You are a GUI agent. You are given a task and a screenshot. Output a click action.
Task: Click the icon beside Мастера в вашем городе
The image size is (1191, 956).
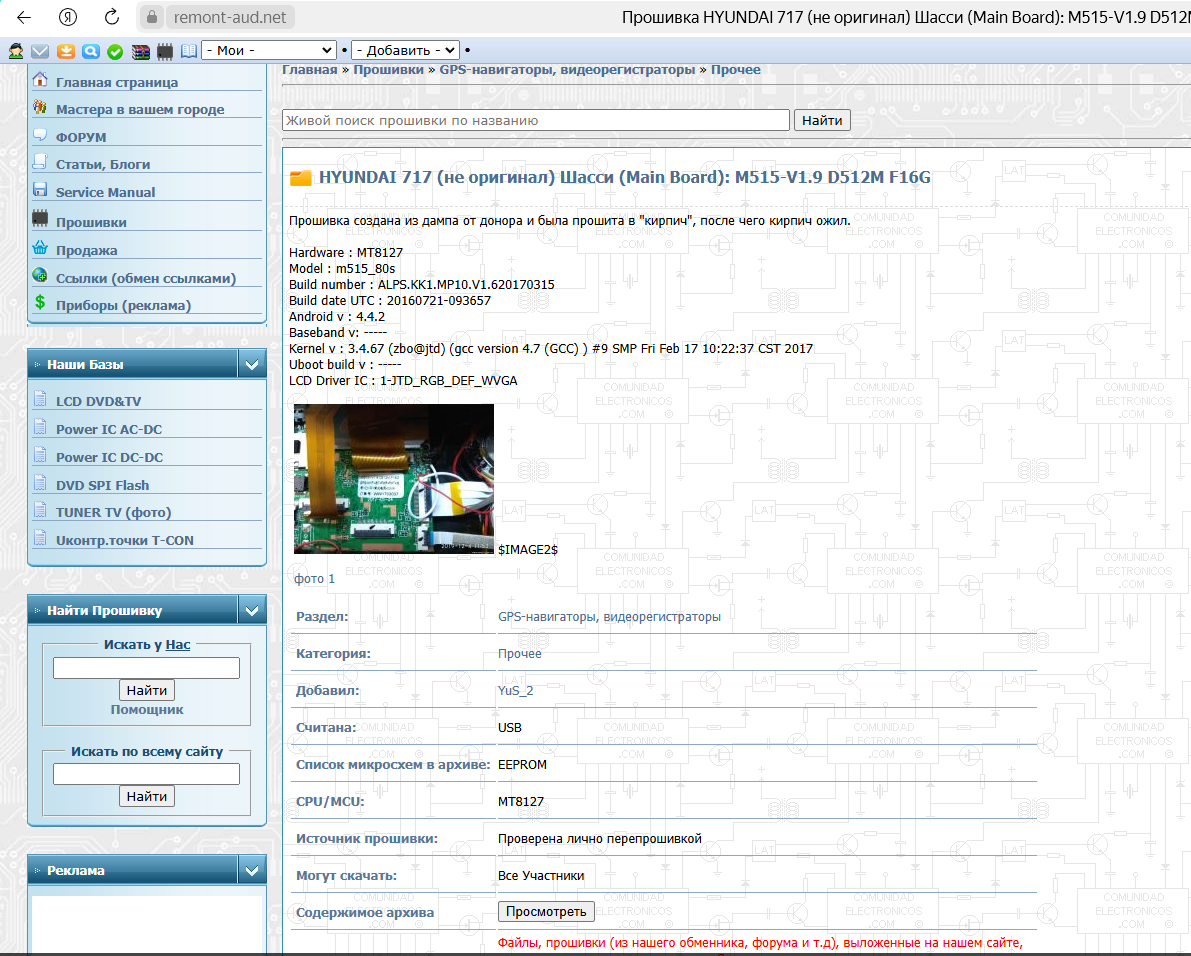pyautogui.click(x=40, y=108)
